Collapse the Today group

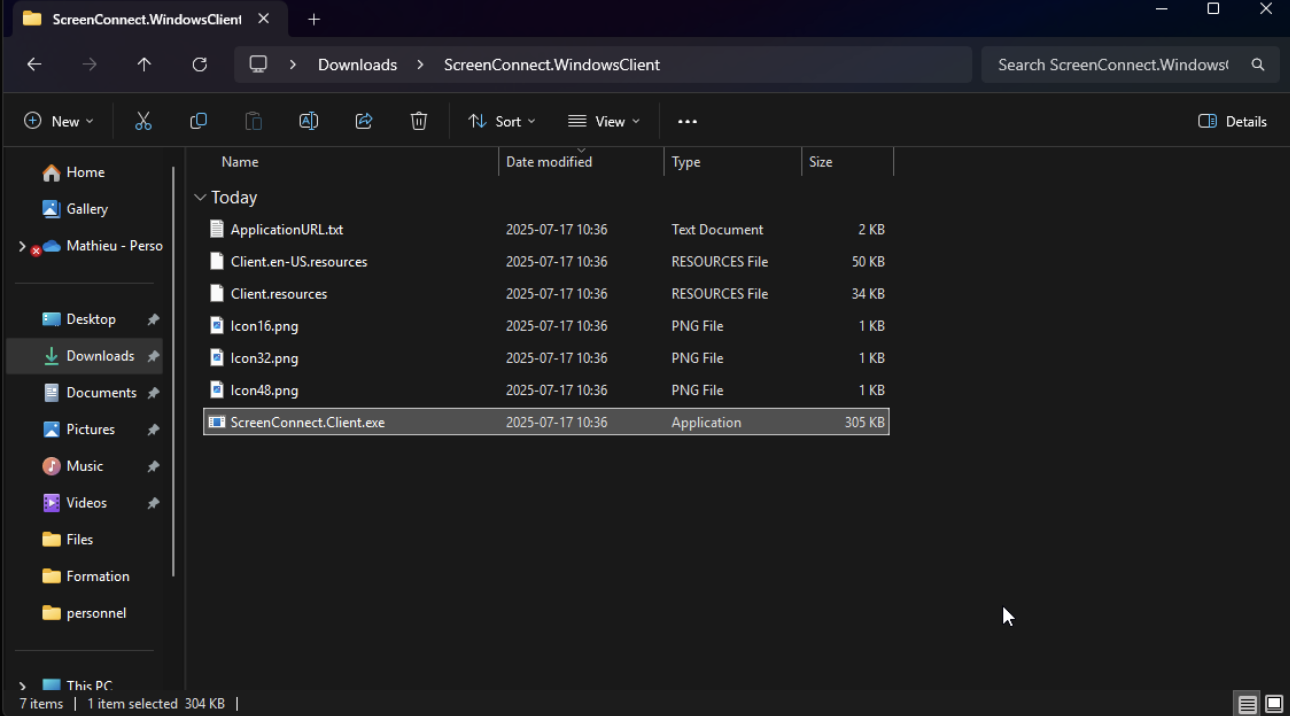pyautogui.click(x=200, y=198)
